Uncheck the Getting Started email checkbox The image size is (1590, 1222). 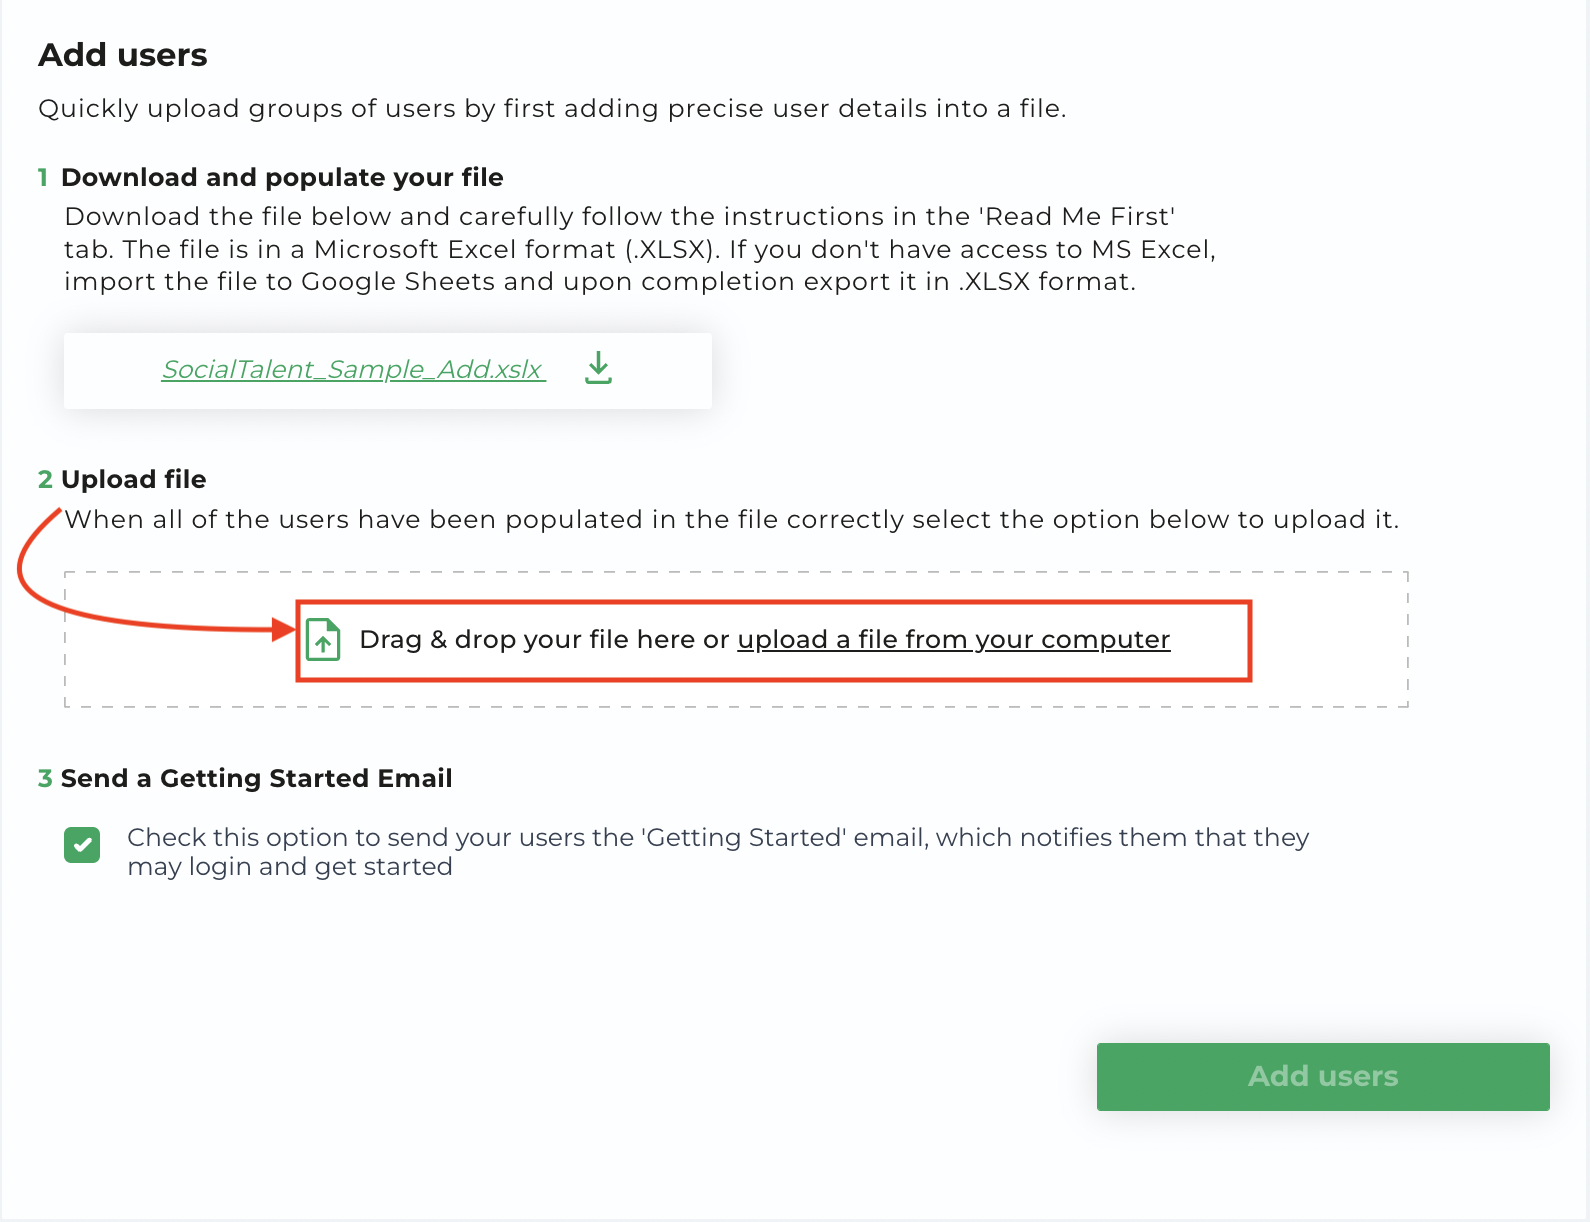point(82,845)
